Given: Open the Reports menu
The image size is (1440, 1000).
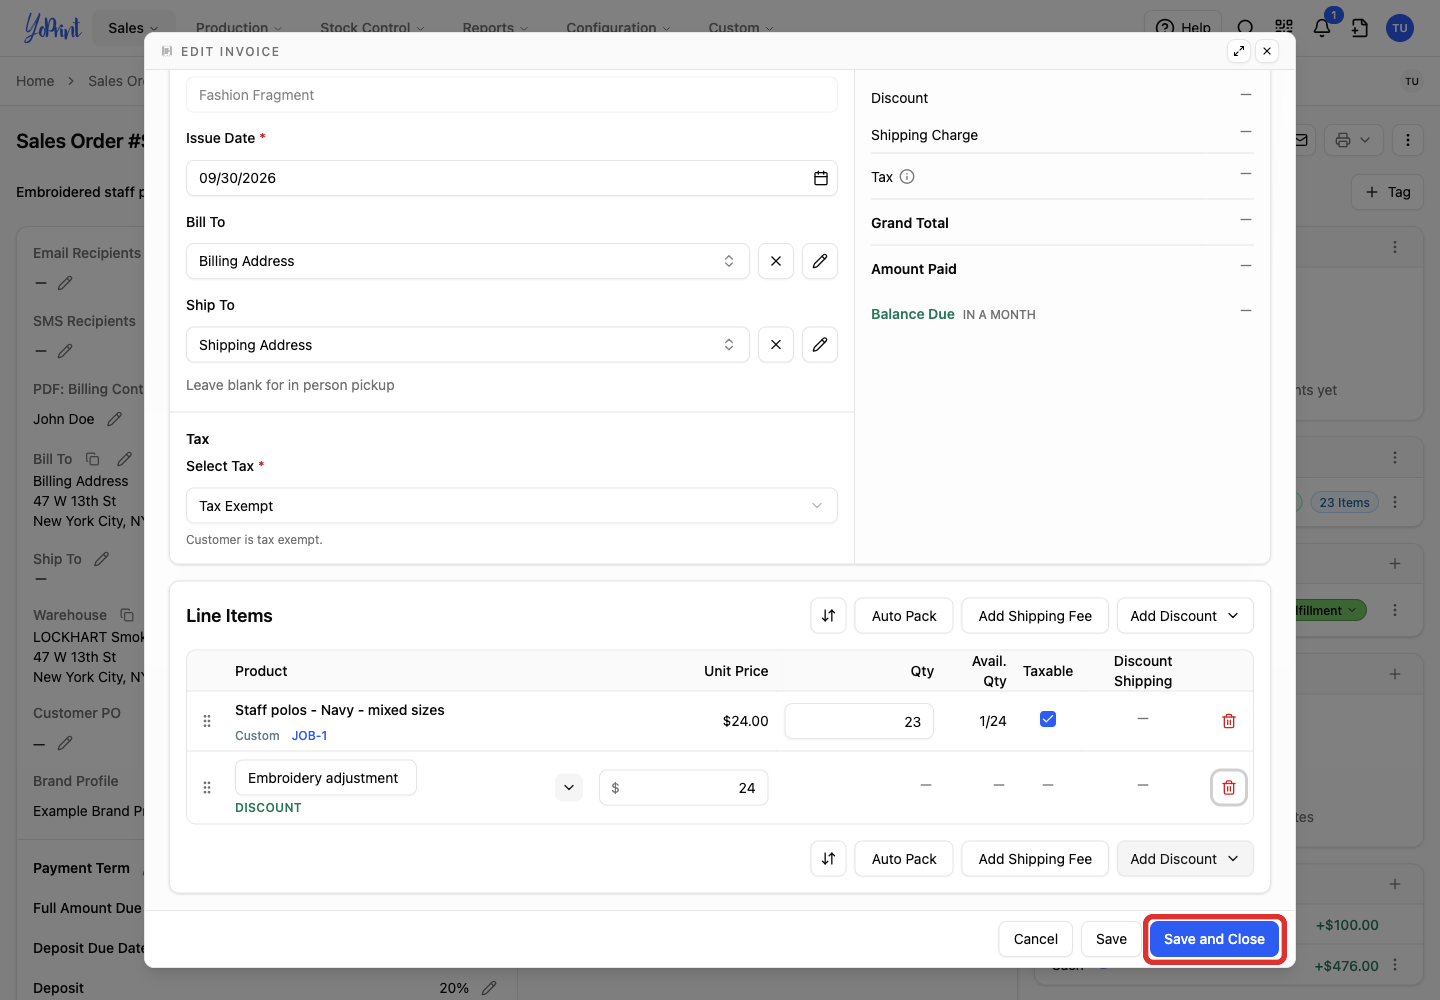Looking at the screenshot, I should point(495,28).
